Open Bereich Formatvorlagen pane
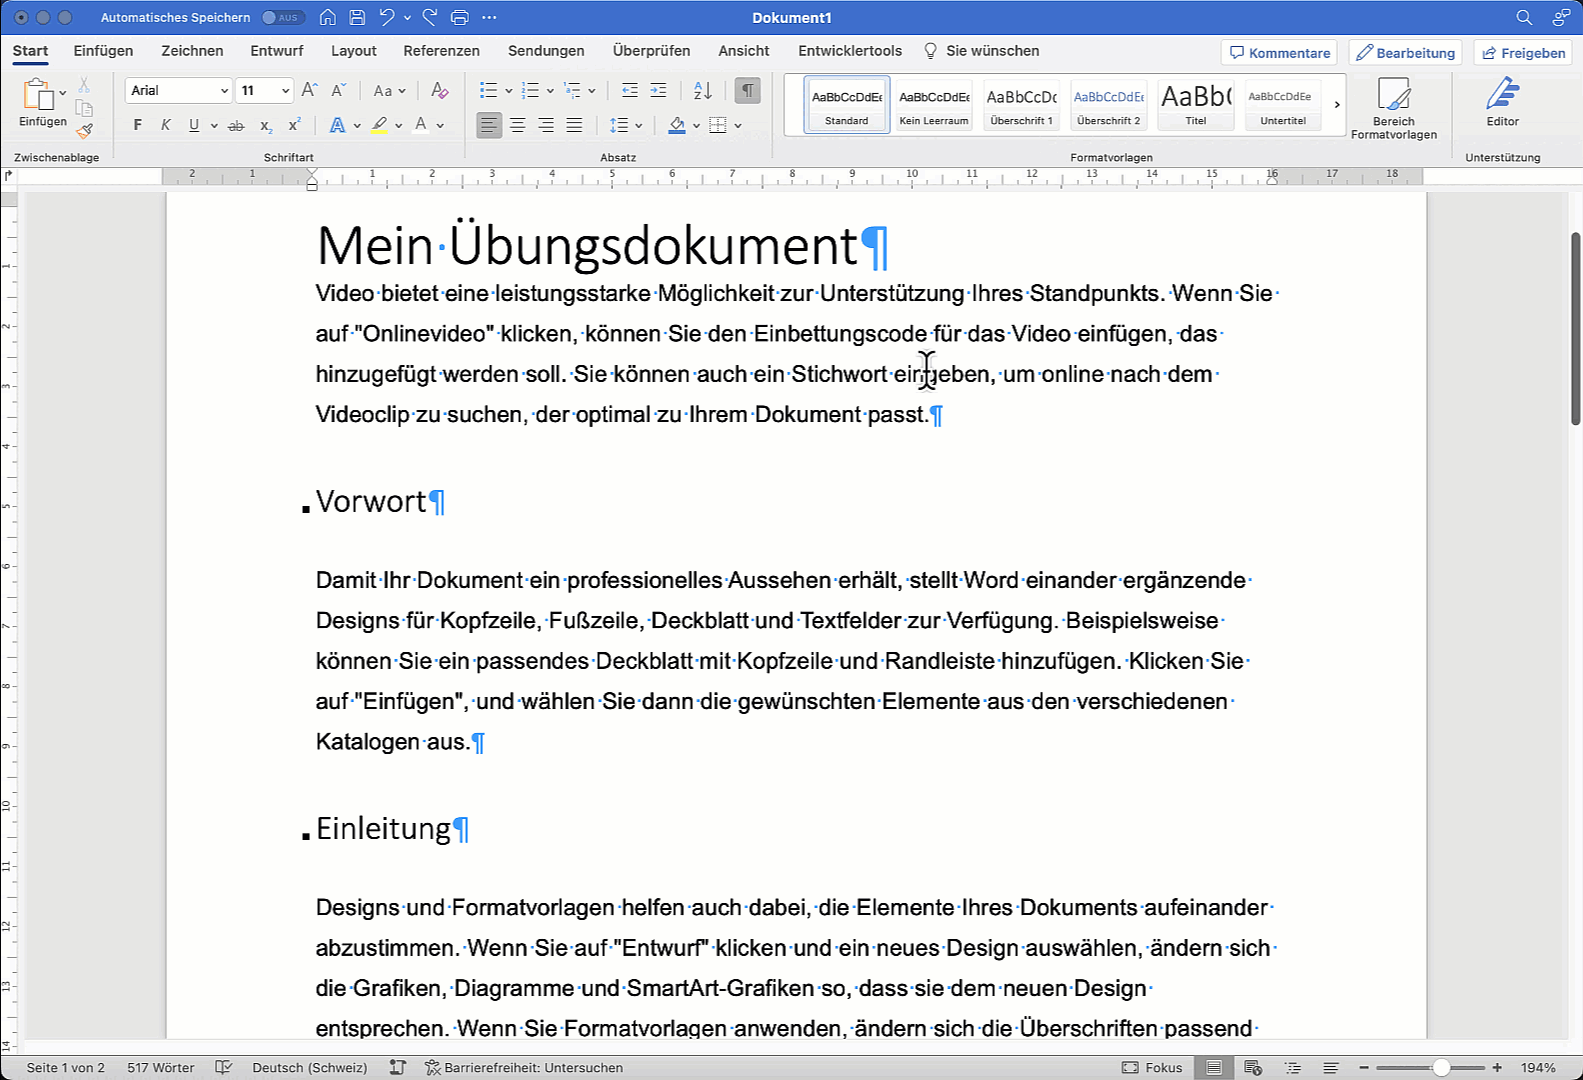This screenshot has height=1080, width=1583. click(1393, 108)
